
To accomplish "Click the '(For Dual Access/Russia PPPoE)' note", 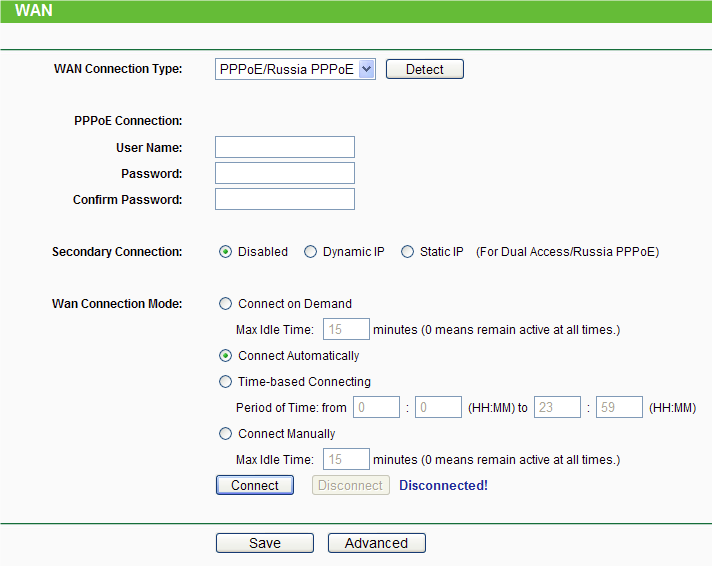I will 568,252.
